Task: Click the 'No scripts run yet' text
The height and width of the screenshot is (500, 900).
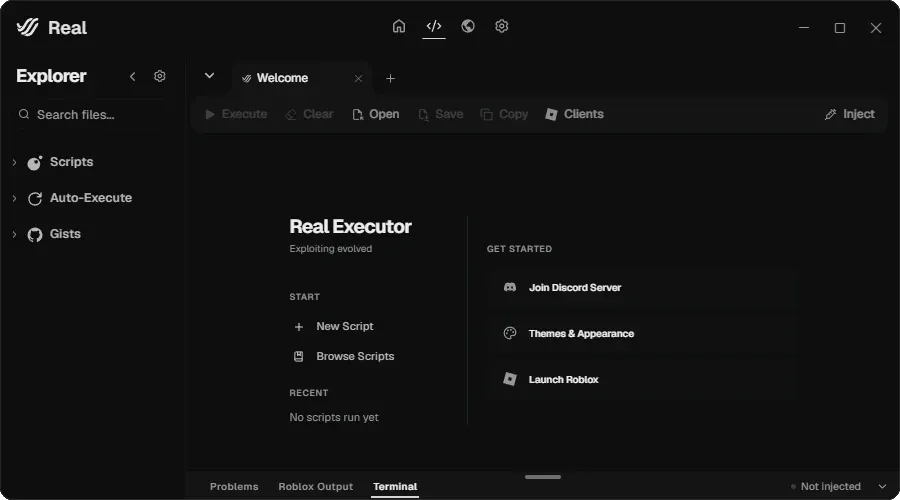Action: (x=333, y=417)
